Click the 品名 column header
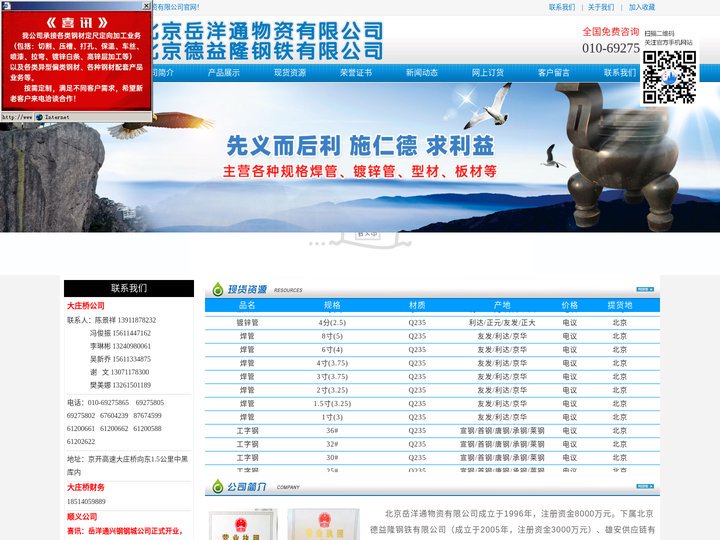720x540 pixels. click(247, 305)
